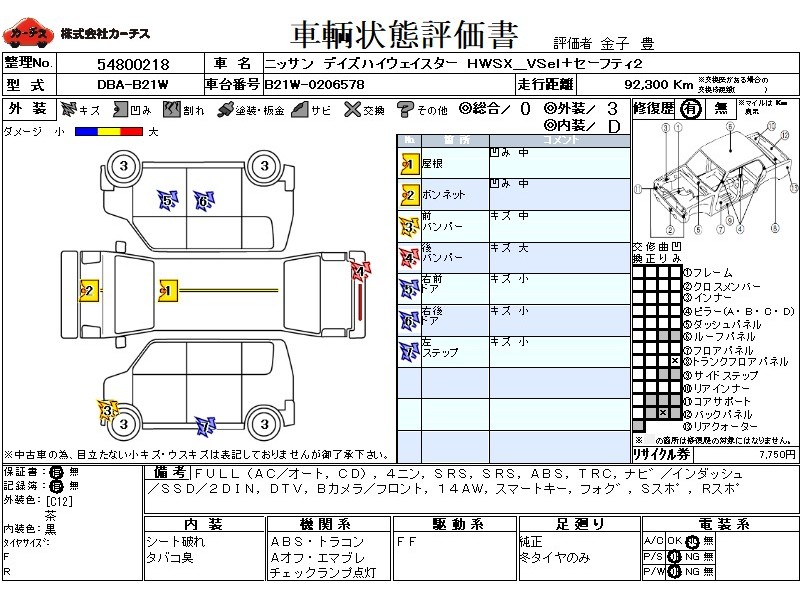Pick the yellow medium-damage color swatch
This screenshot has height=600, width=800.
[109, 132]
